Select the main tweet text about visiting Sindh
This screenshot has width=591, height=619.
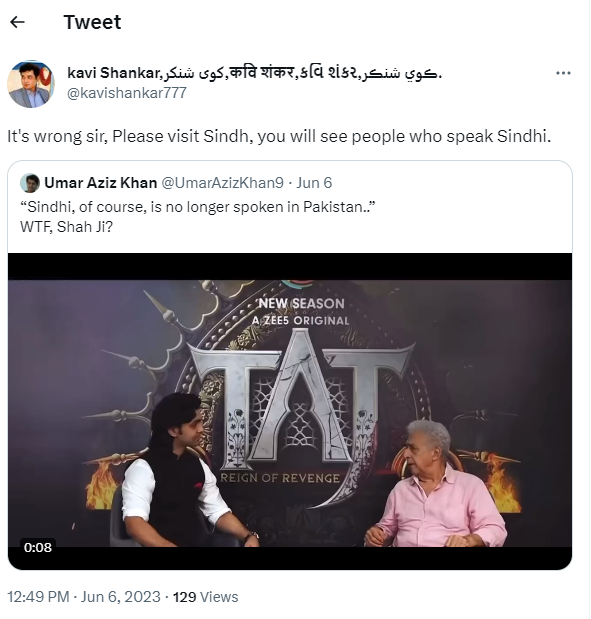point(279,136)
